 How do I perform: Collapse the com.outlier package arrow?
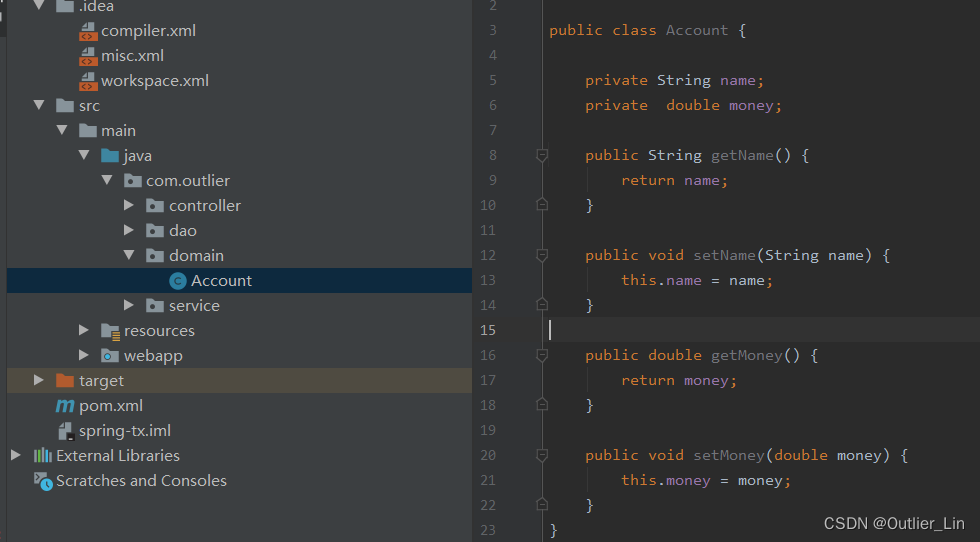click(107, 180)
